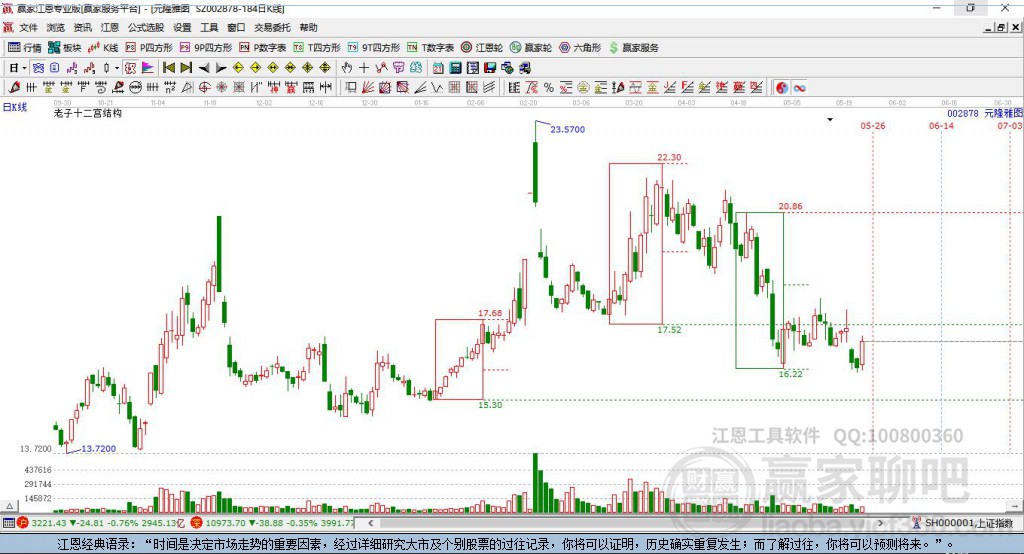The image size is (1024, 554).
Task: Jump to last bar with skip-end icon
Action: point(186,68)
